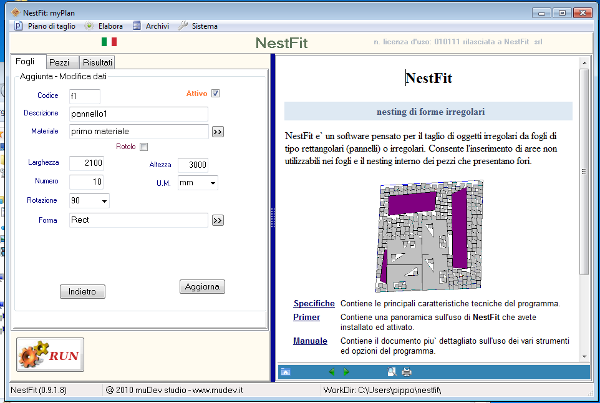Open the Sistema menu

(198, 26)
